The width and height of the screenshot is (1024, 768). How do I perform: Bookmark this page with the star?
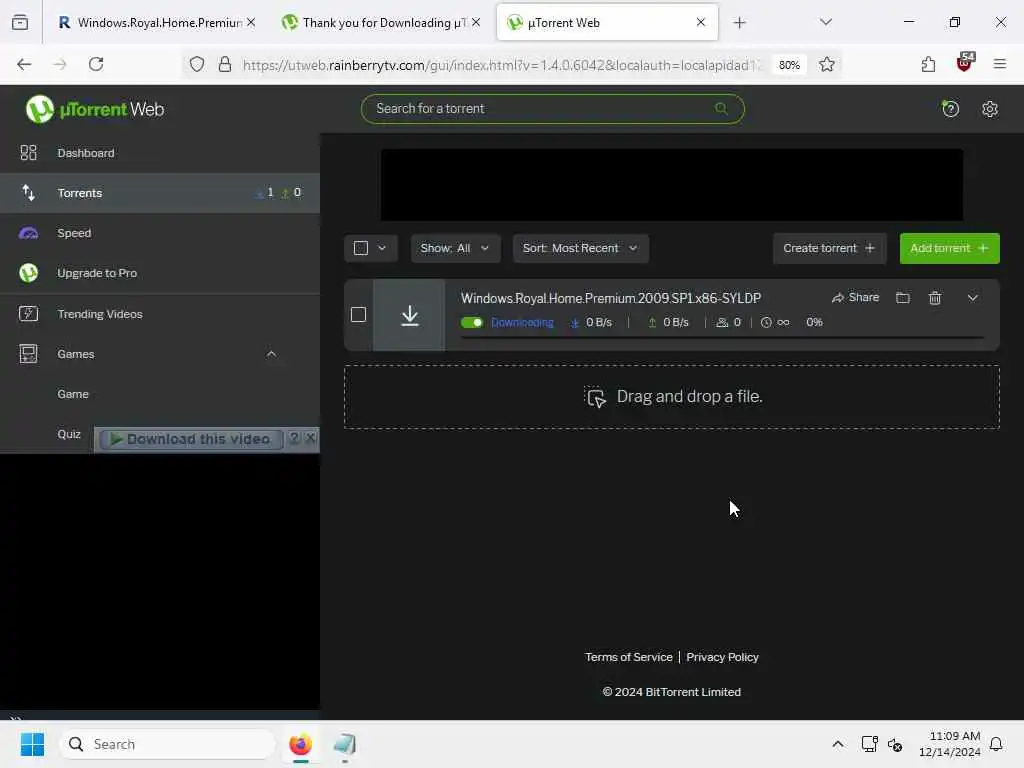tap(827, 64)
